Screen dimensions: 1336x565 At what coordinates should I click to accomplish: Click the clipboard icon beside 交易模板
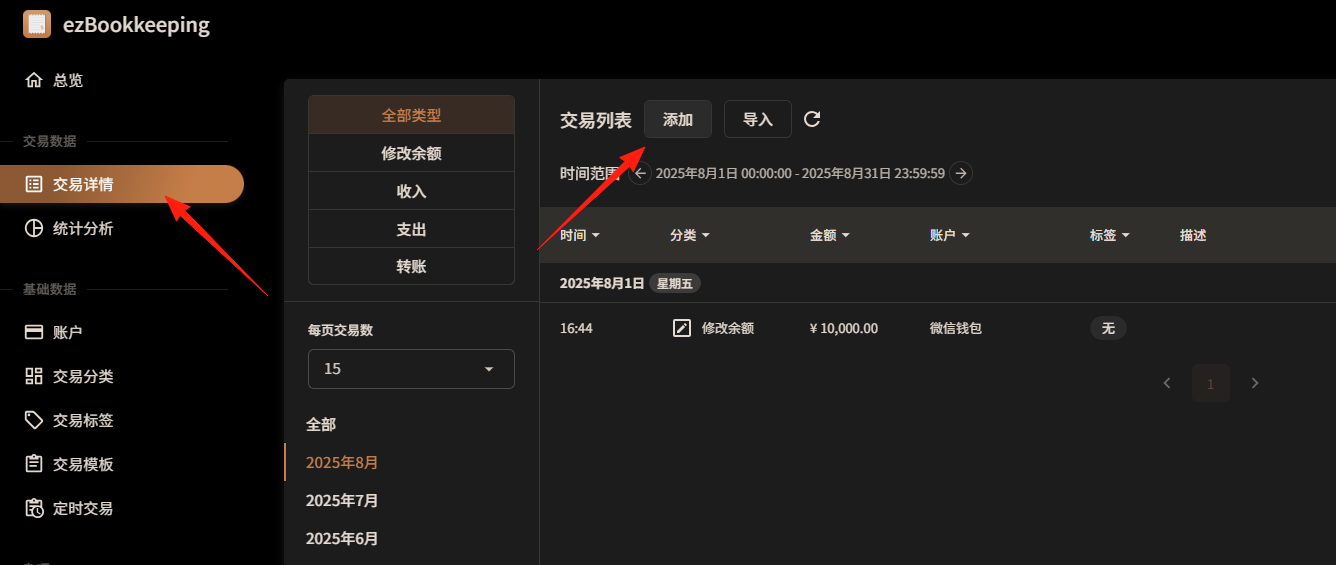pyautogui.click(x=34, y=464)
